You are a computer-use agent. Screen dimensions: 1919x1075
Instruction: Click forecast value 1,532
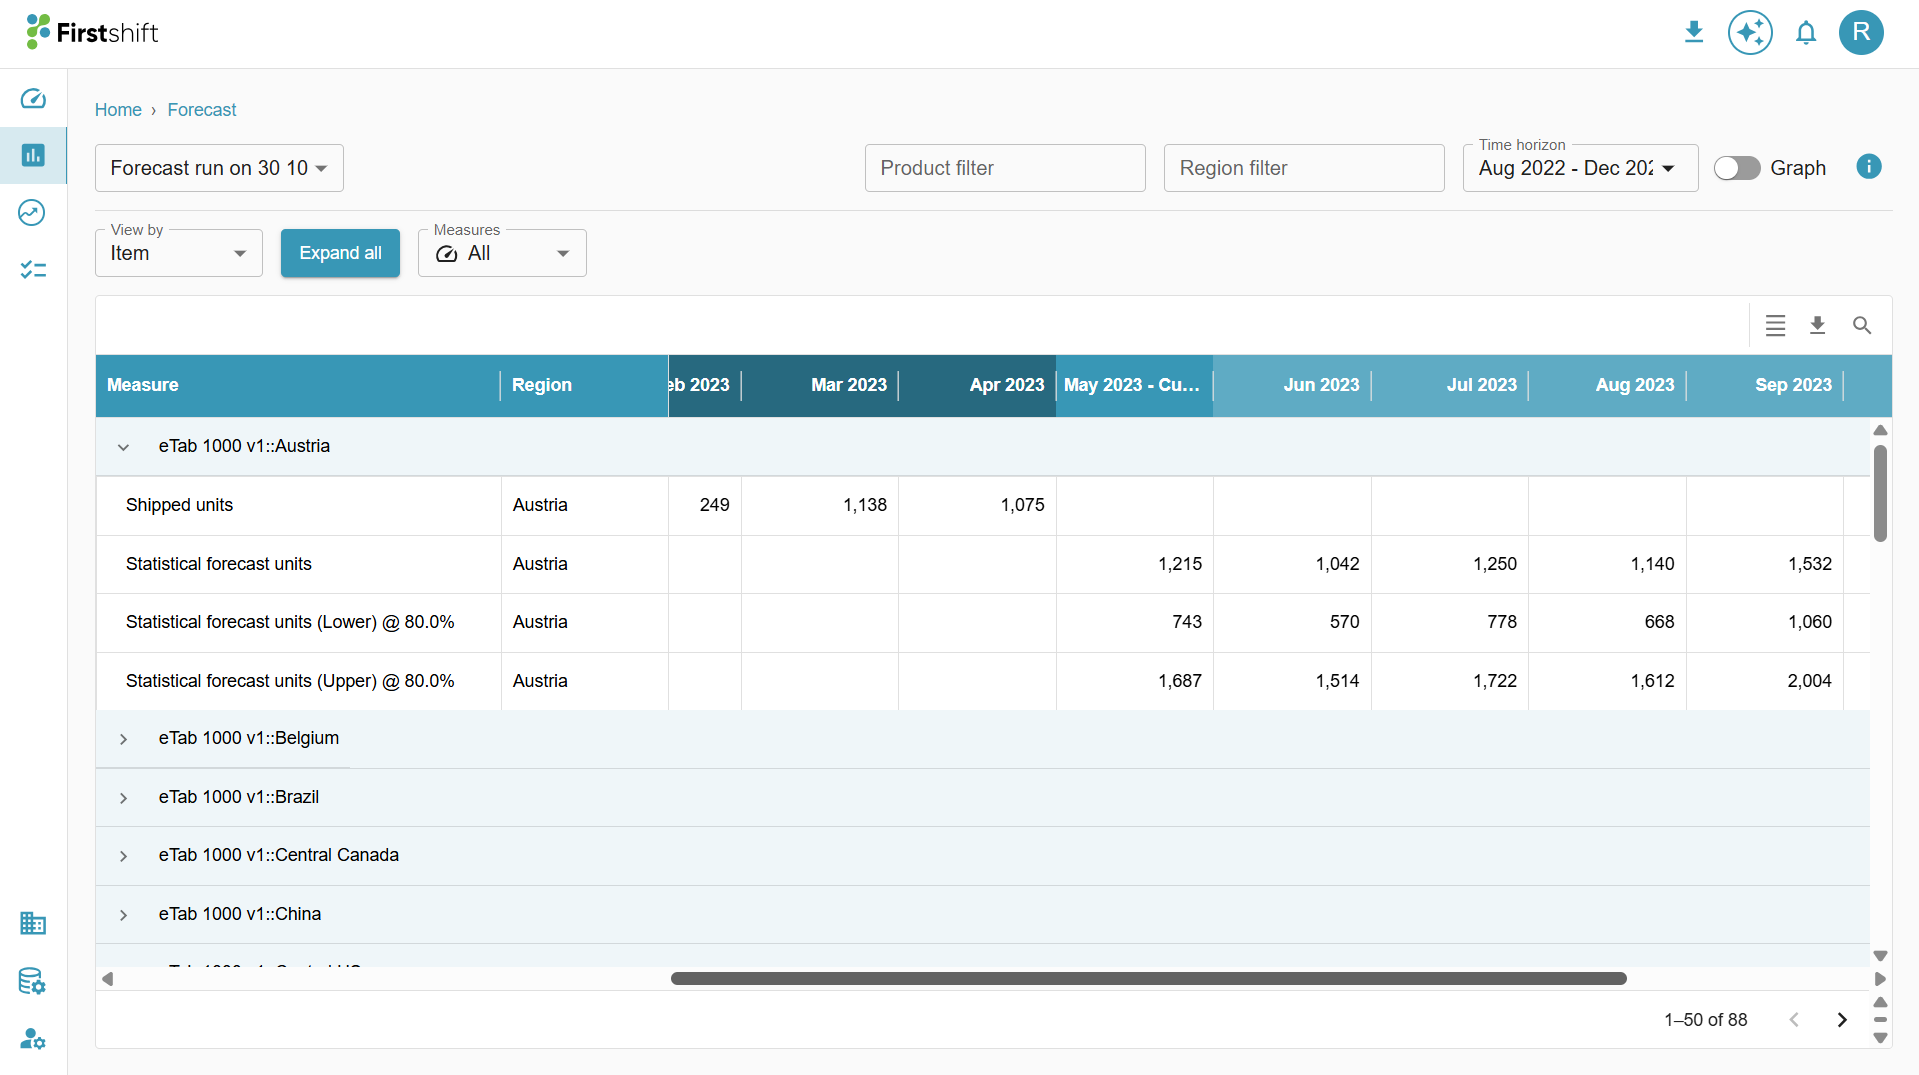tap(1810, 564)
